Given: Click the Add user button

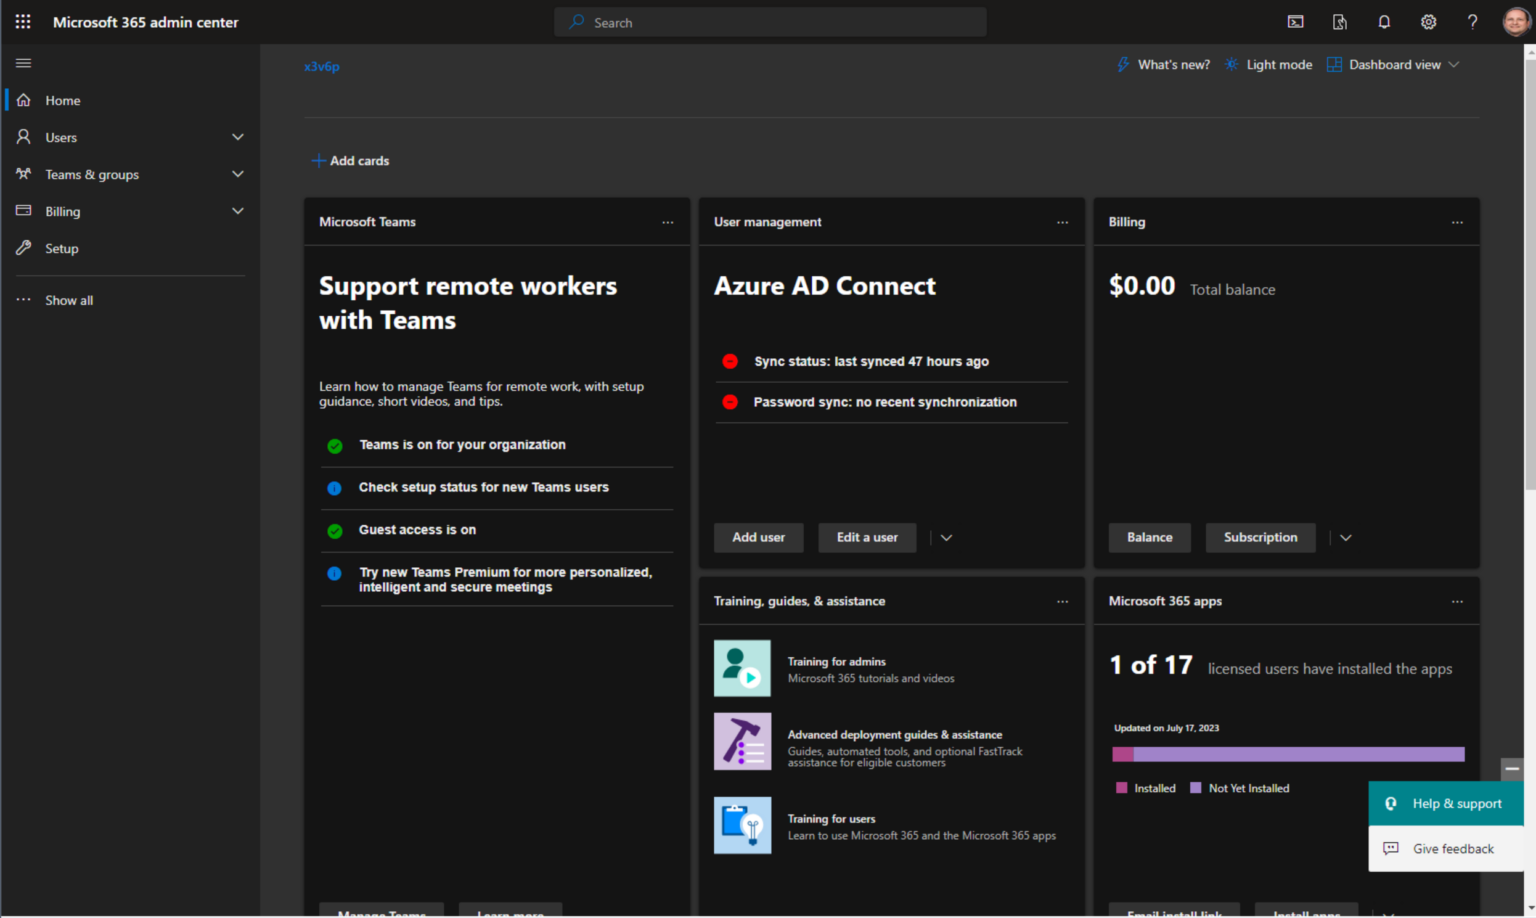Looking at the screenshot, I should coord(758,537).
